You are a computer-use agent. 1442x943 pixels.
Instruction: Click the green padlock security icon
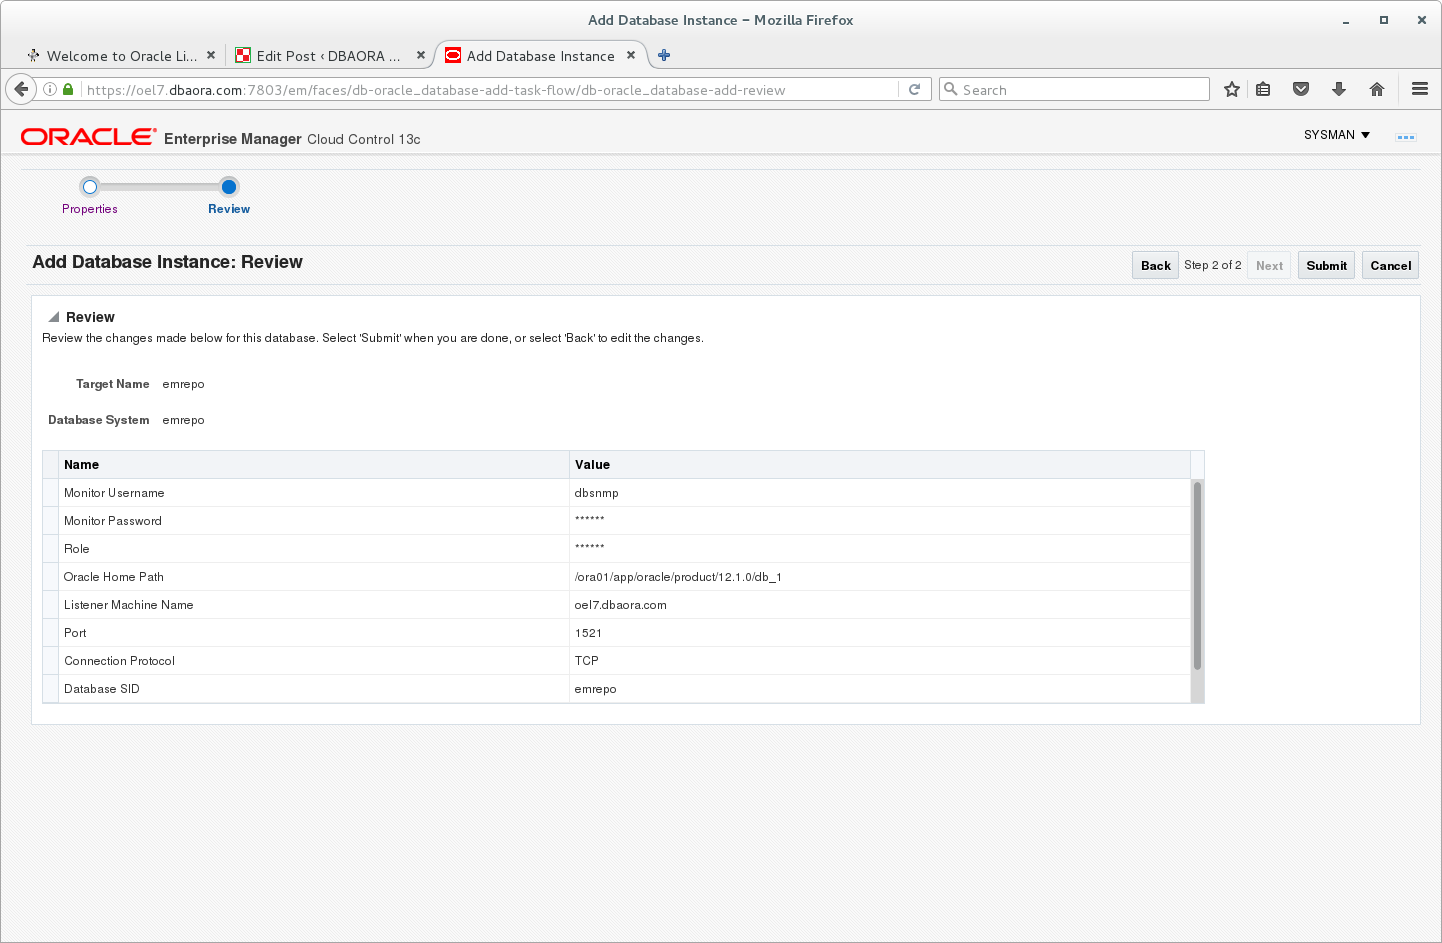click(x=68, y=89)
